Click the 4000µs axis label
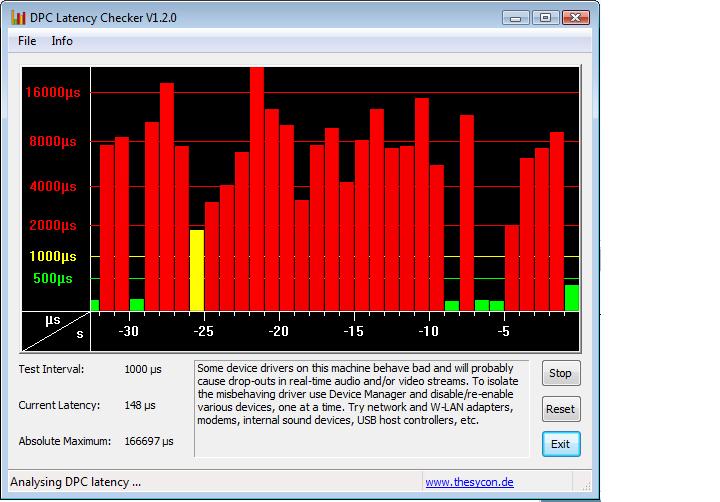The height and width of the screenshot is (502, 720). point(53,186)
